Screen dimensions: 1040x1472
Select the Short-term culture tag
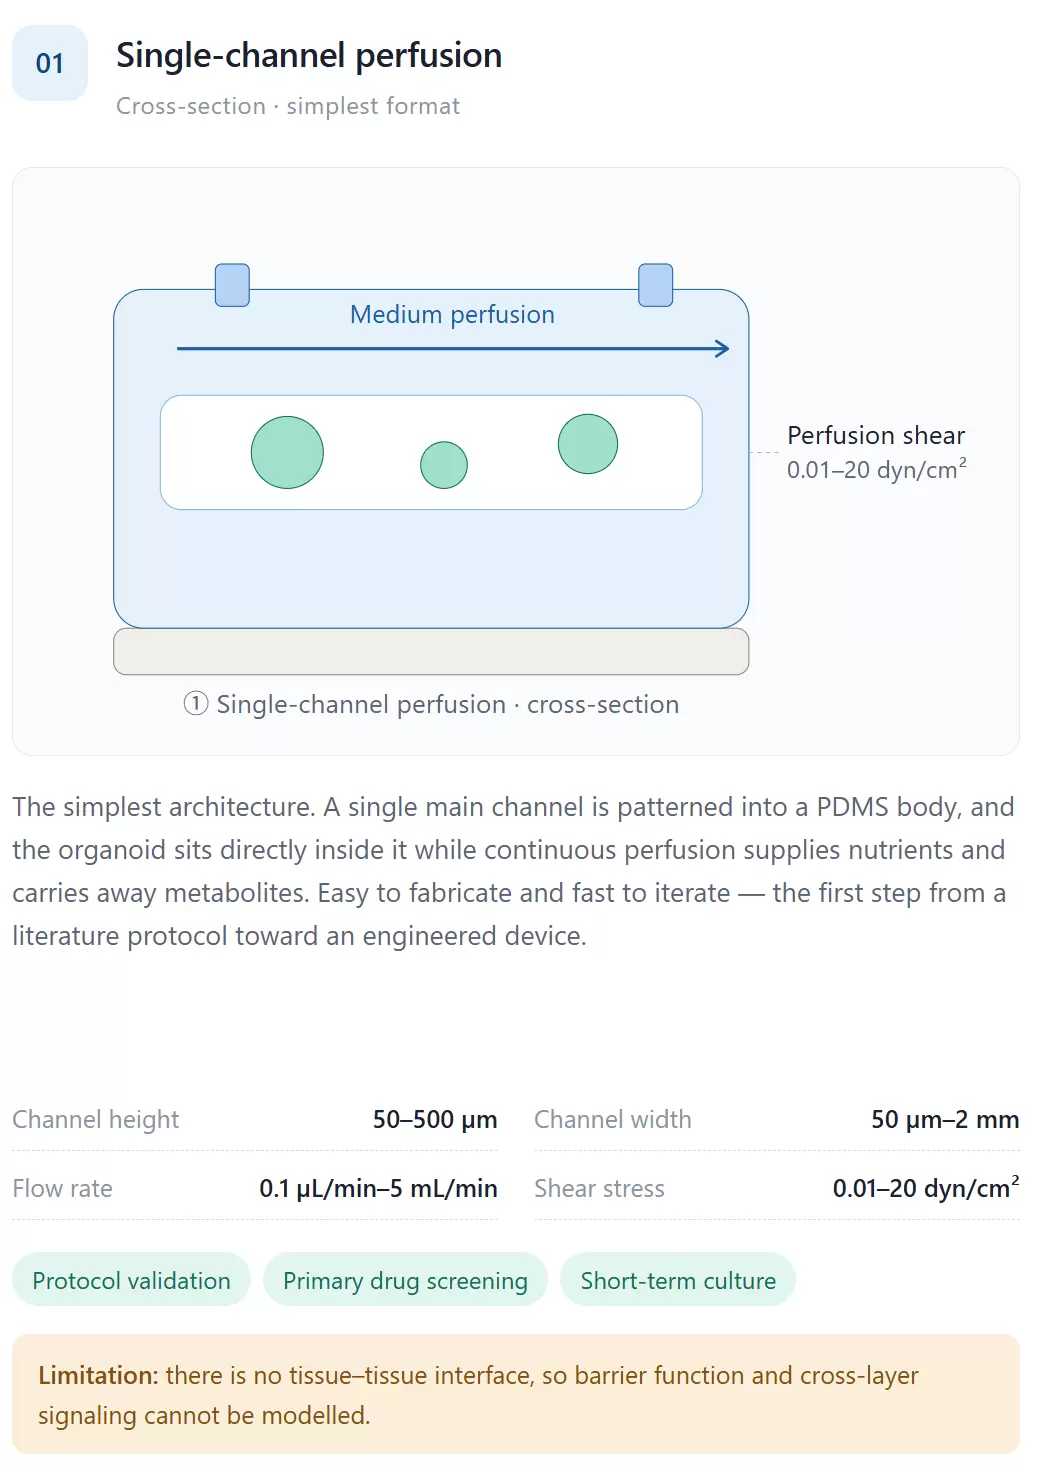678,1280
